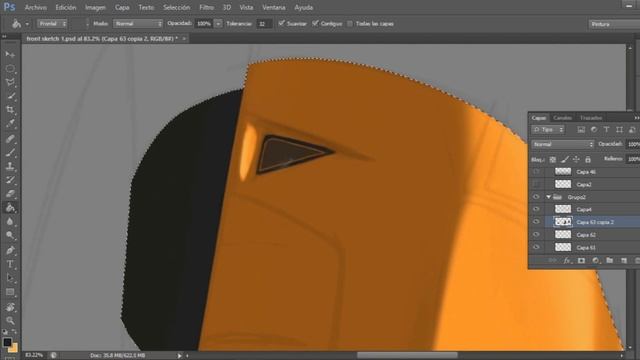Image resolution: width=640 pixels, height=360 pixels.
Task: Select the Path Selection arrow tool
Action: coord(10,278)
